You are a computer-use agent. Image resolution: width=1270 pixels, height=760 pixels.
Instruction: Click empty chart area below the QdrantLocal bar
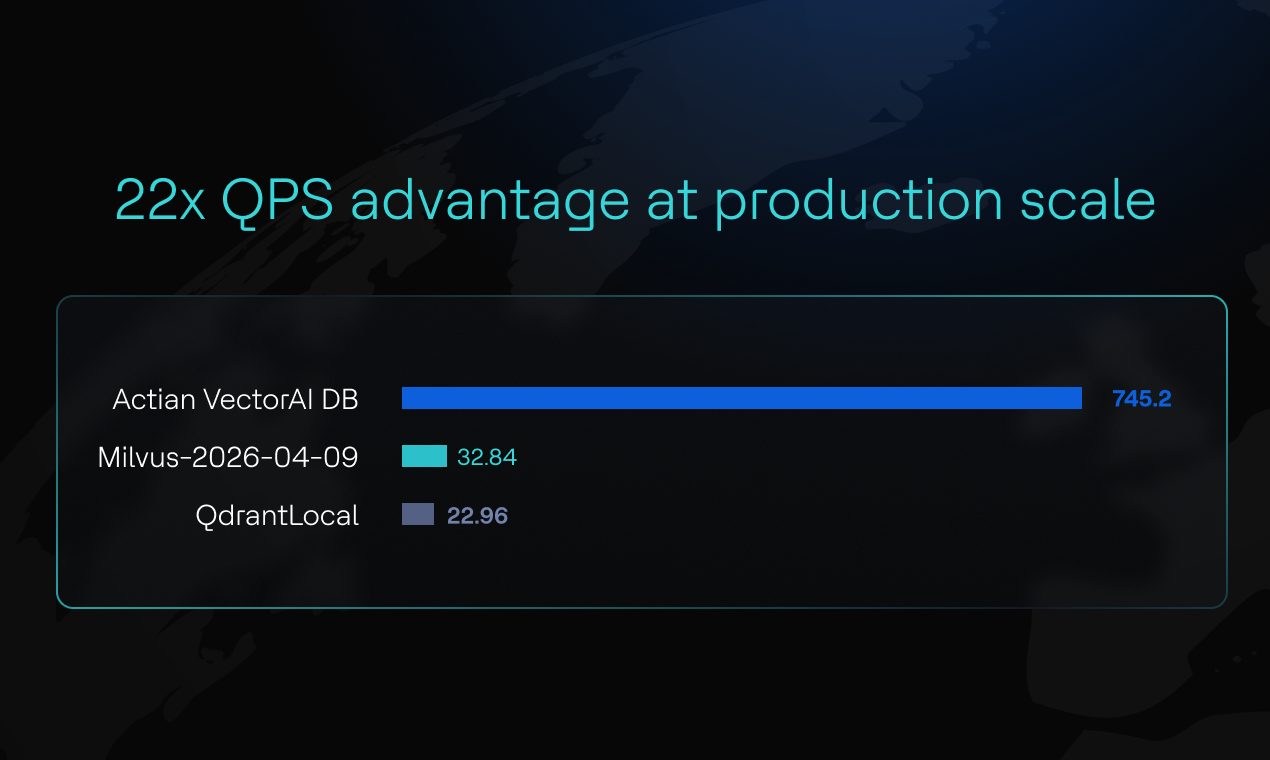[640, 565]
